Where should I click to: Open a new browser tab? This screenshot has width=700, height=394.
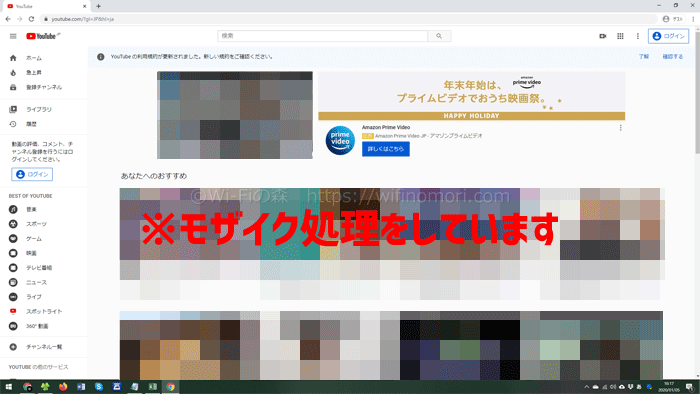(98, 6)
